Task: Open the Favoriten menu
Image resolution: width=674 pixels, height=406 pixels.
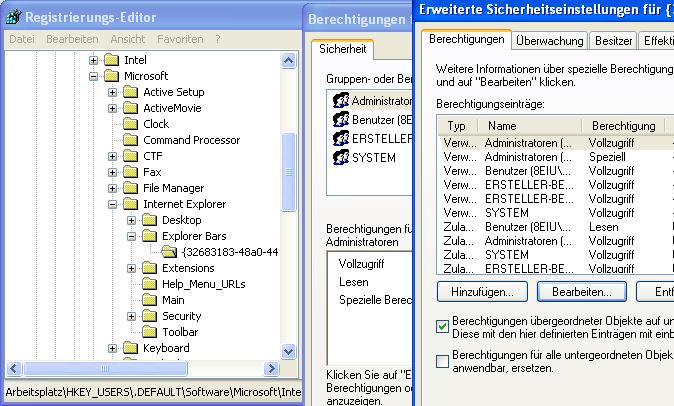Action: click(180, 39)
